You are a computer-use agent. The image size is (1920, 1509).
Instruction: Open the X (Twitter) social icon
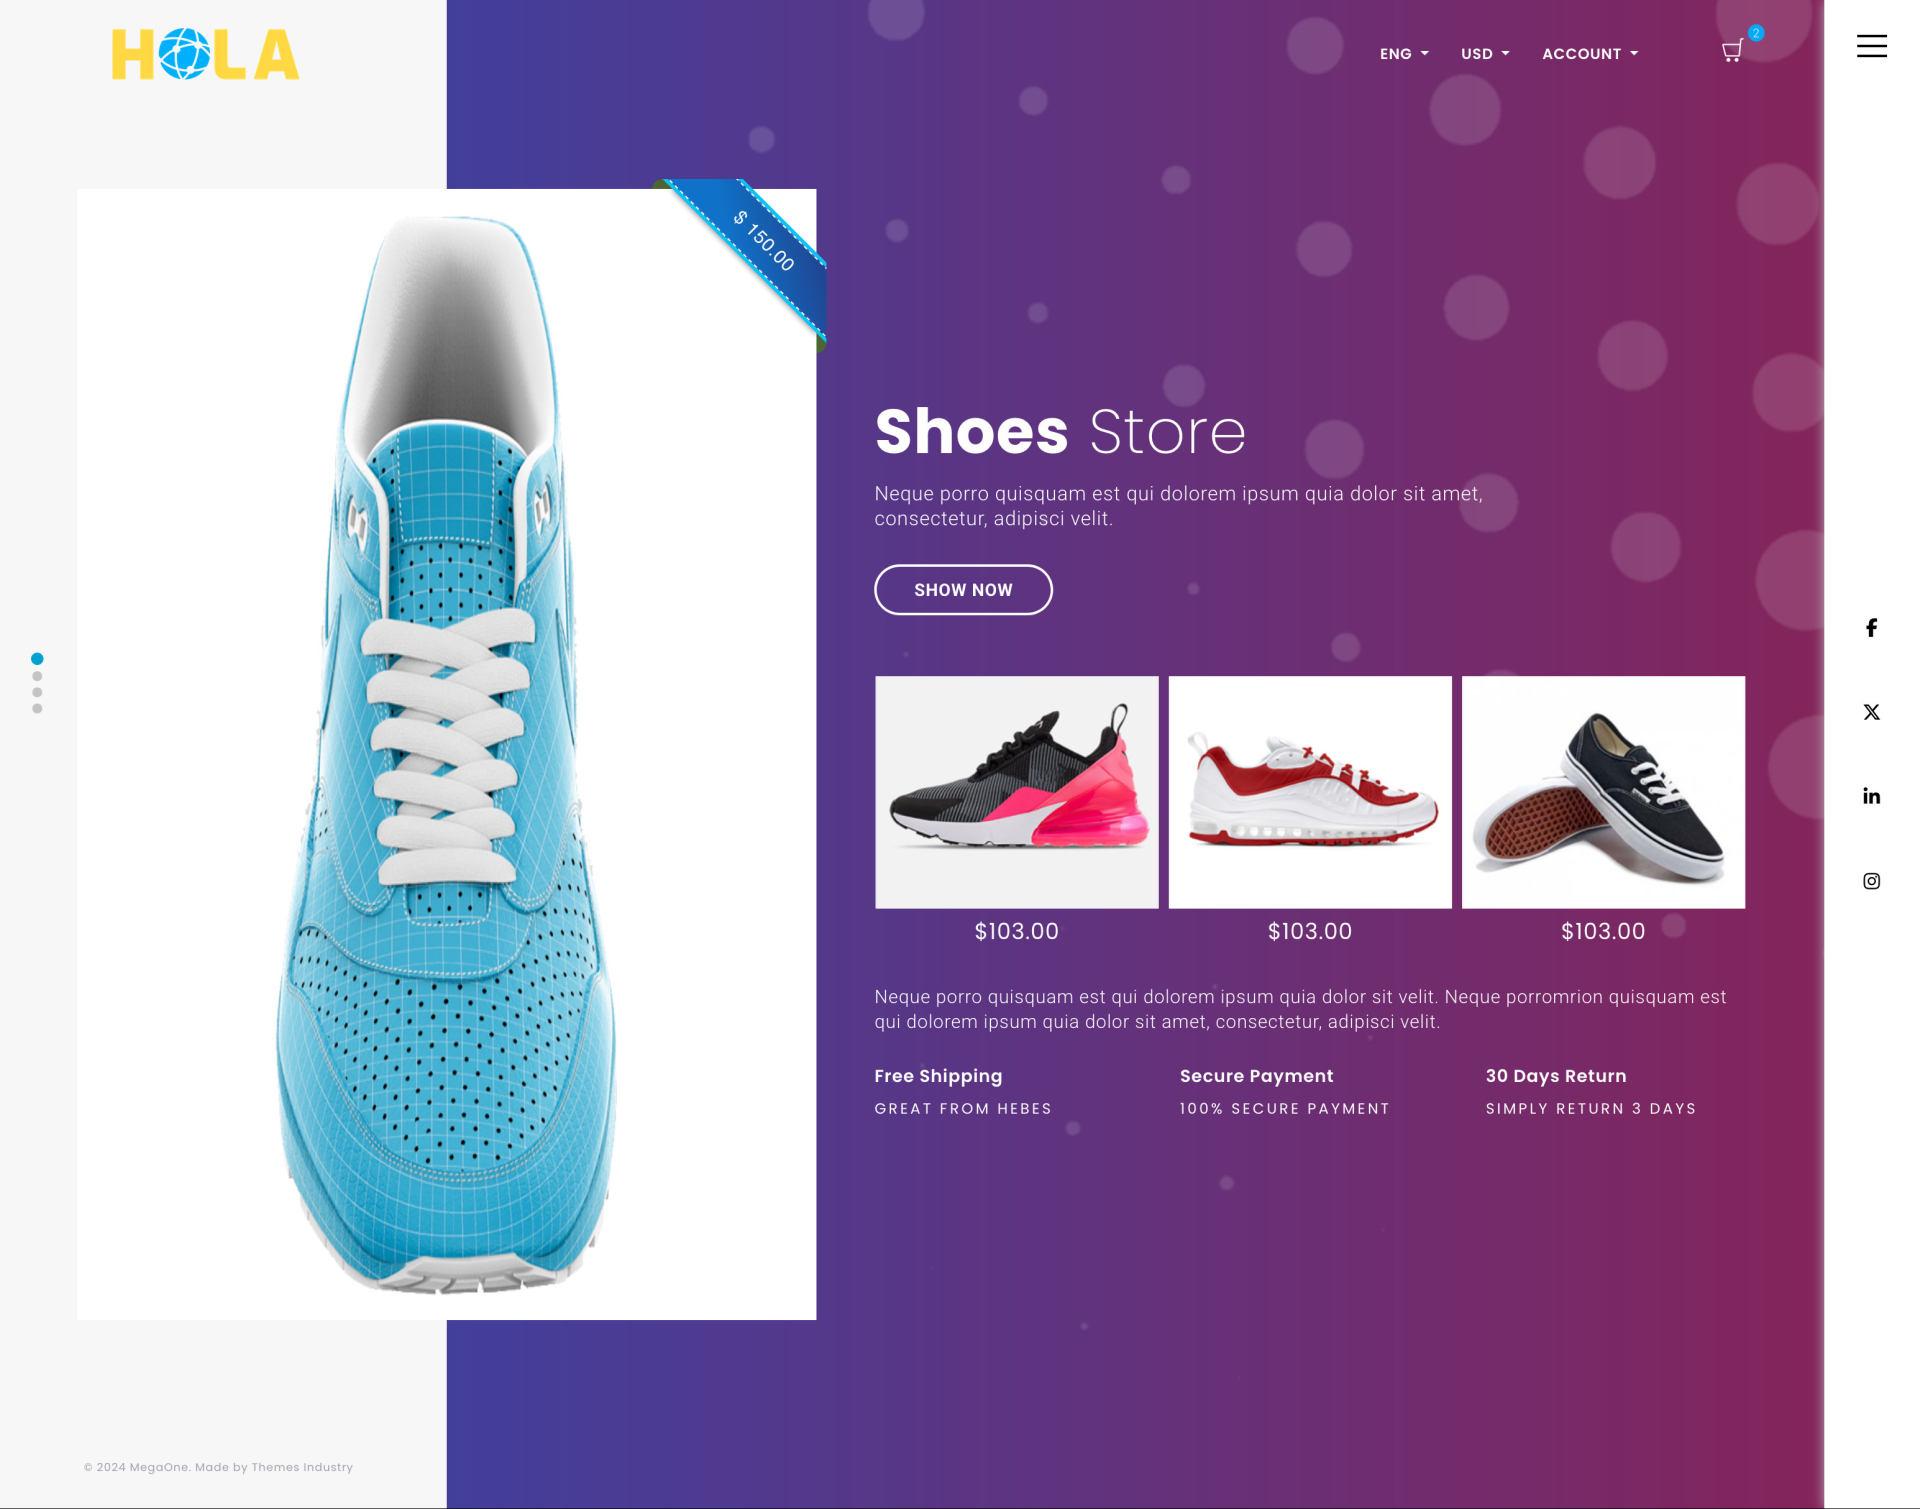(1871, 712)
